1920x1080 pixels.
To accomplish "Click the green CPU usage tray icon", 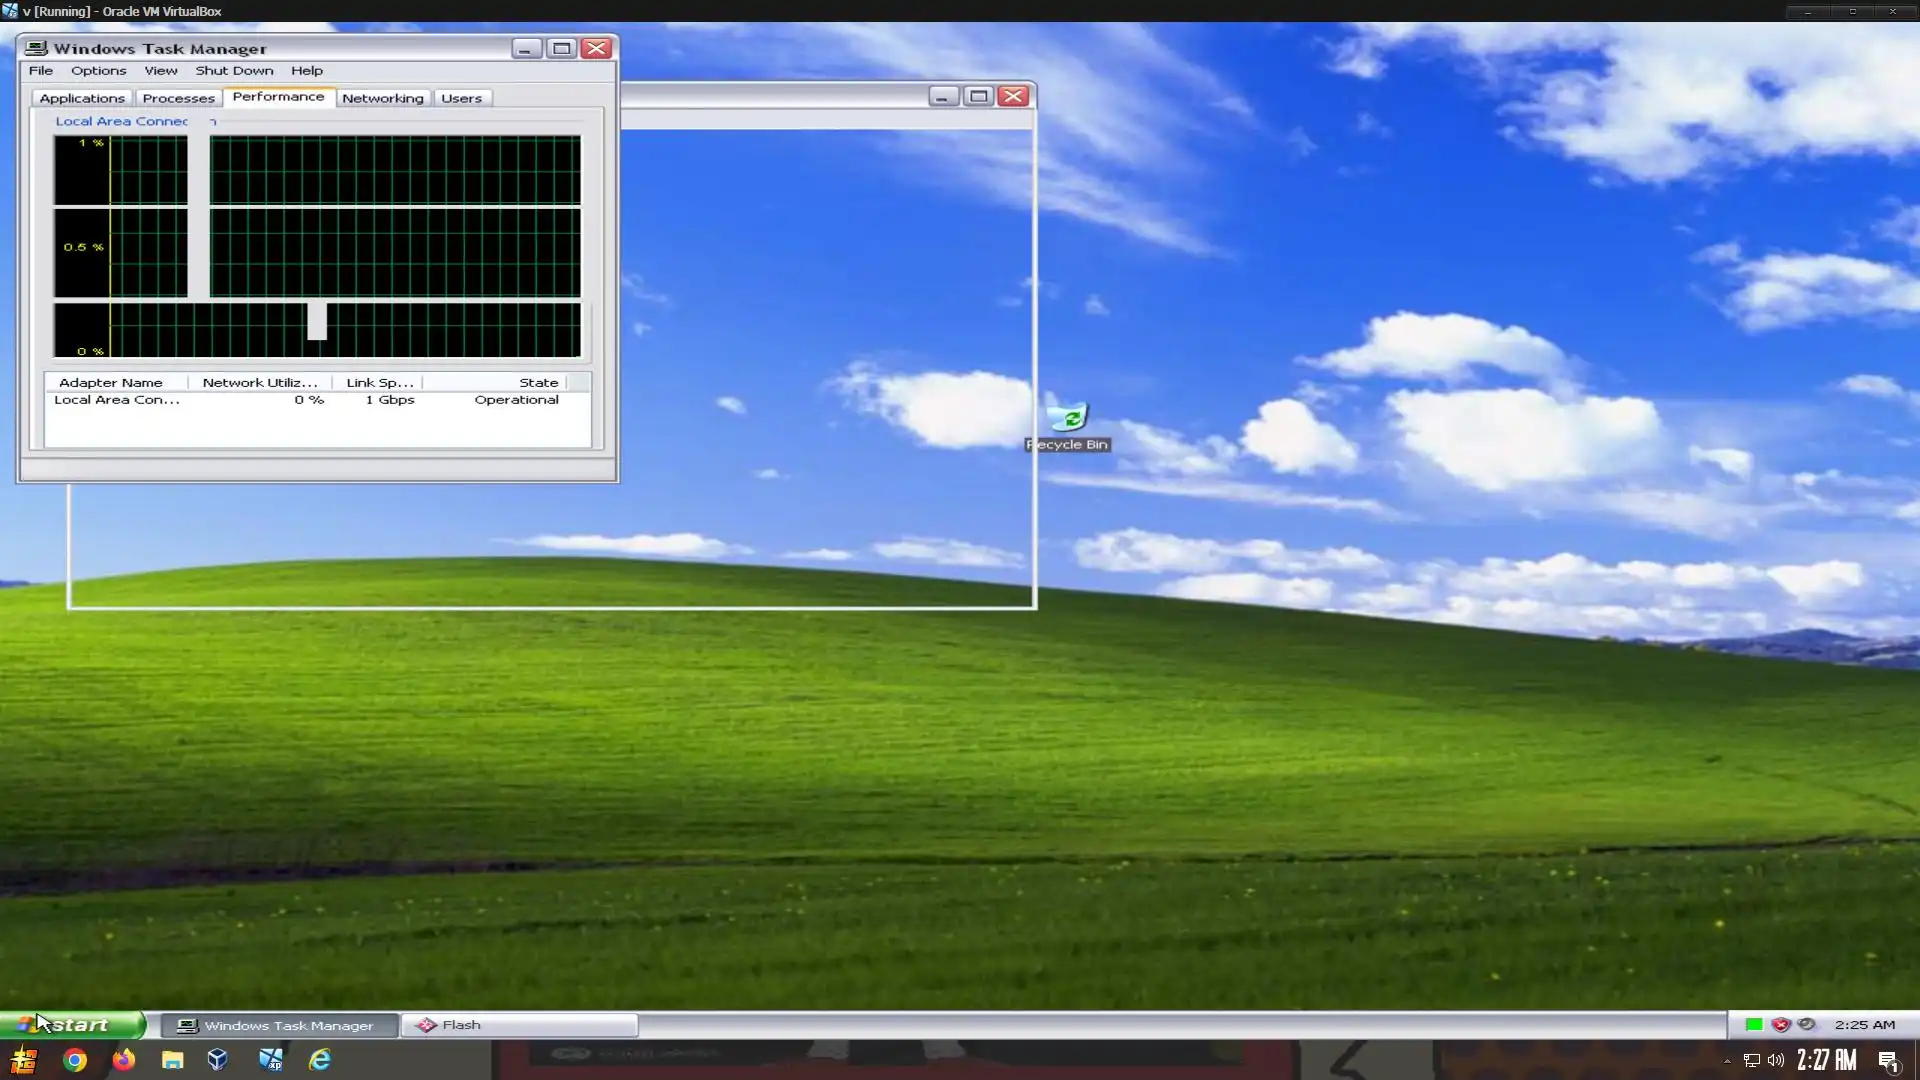I will (1753, 1024).
